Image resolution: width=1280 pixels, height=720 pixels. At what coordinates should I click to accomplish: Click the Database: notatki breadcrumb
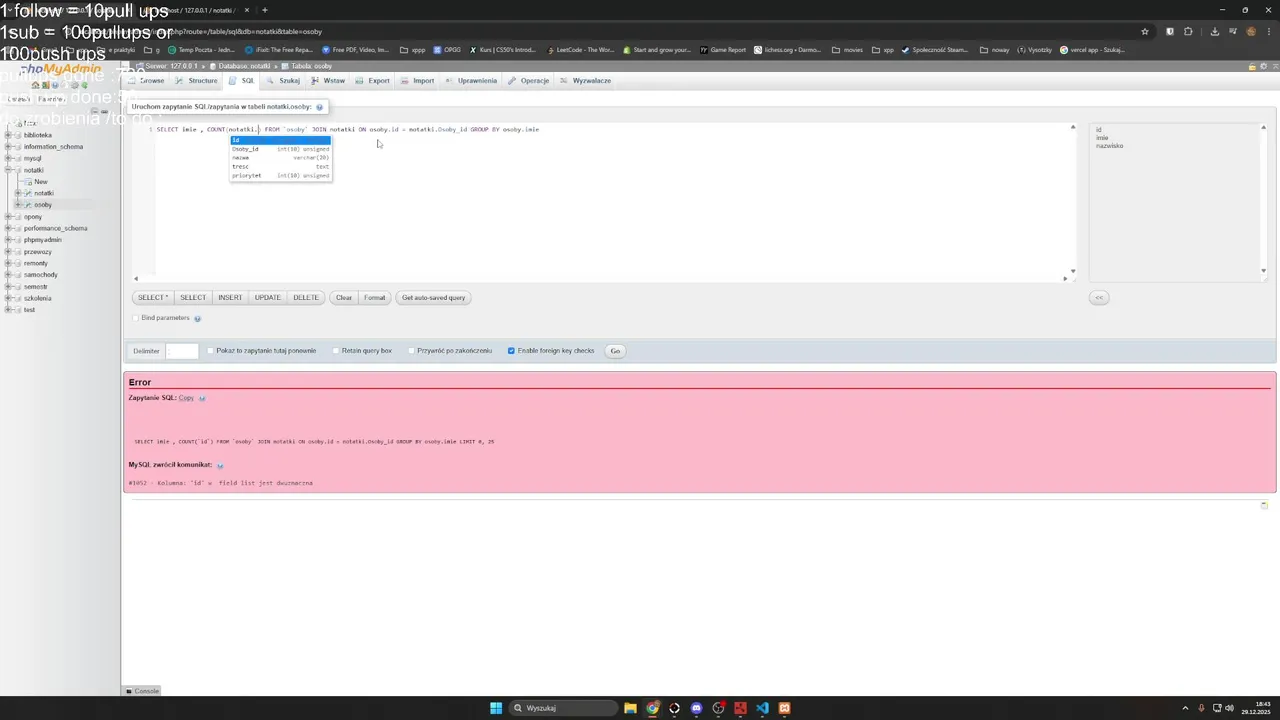(244, 66)
